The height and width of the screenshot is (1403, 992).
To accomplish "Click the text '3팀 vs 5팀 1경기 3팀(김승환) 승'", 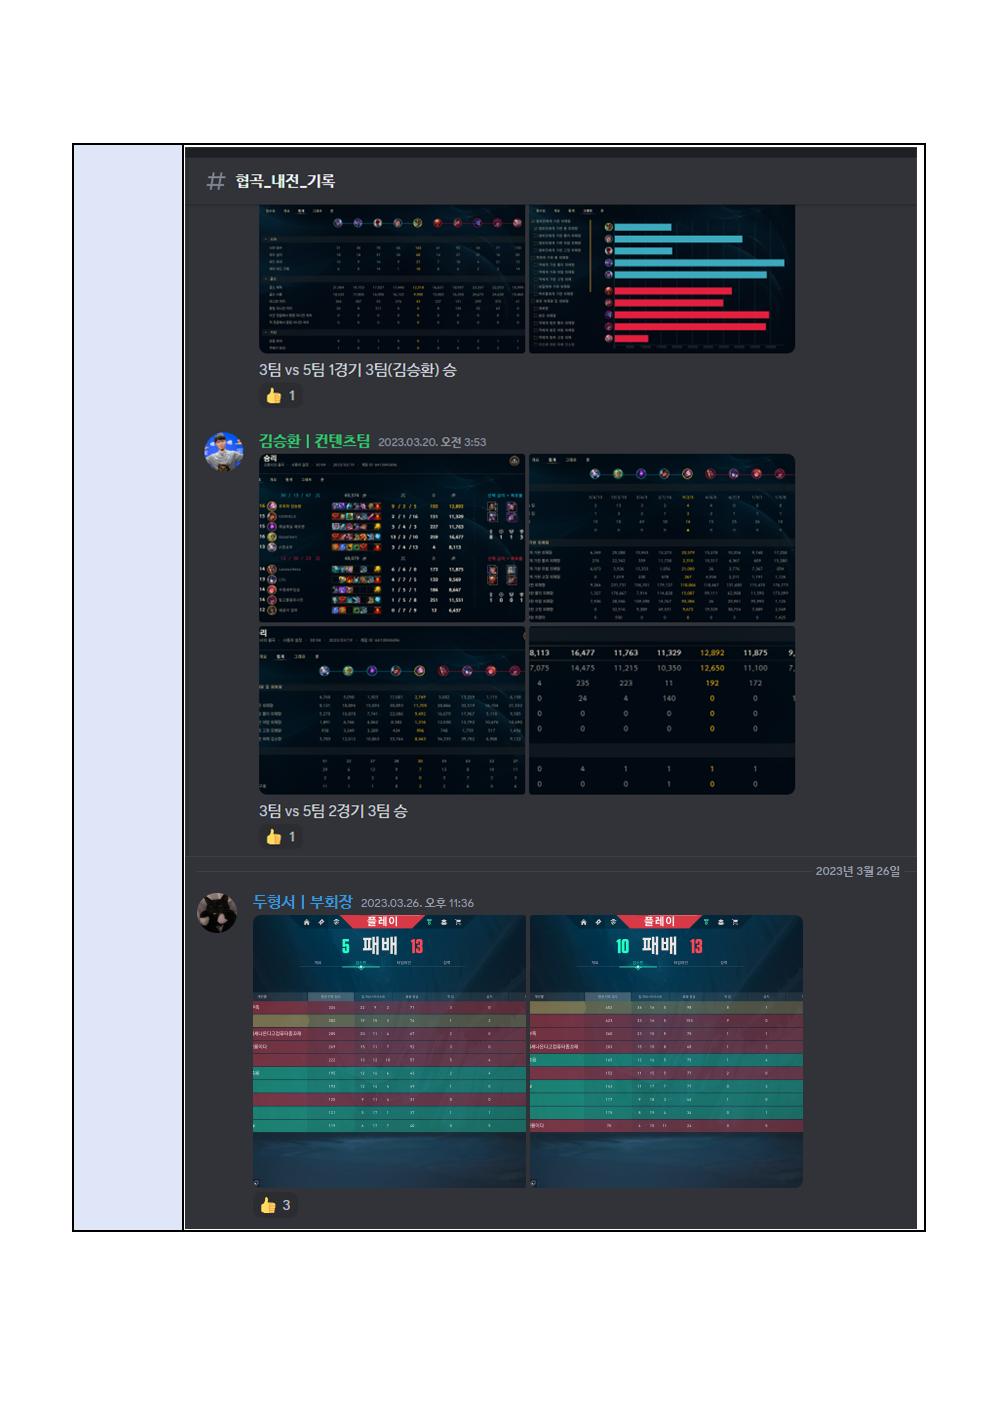I will point(358,370).
